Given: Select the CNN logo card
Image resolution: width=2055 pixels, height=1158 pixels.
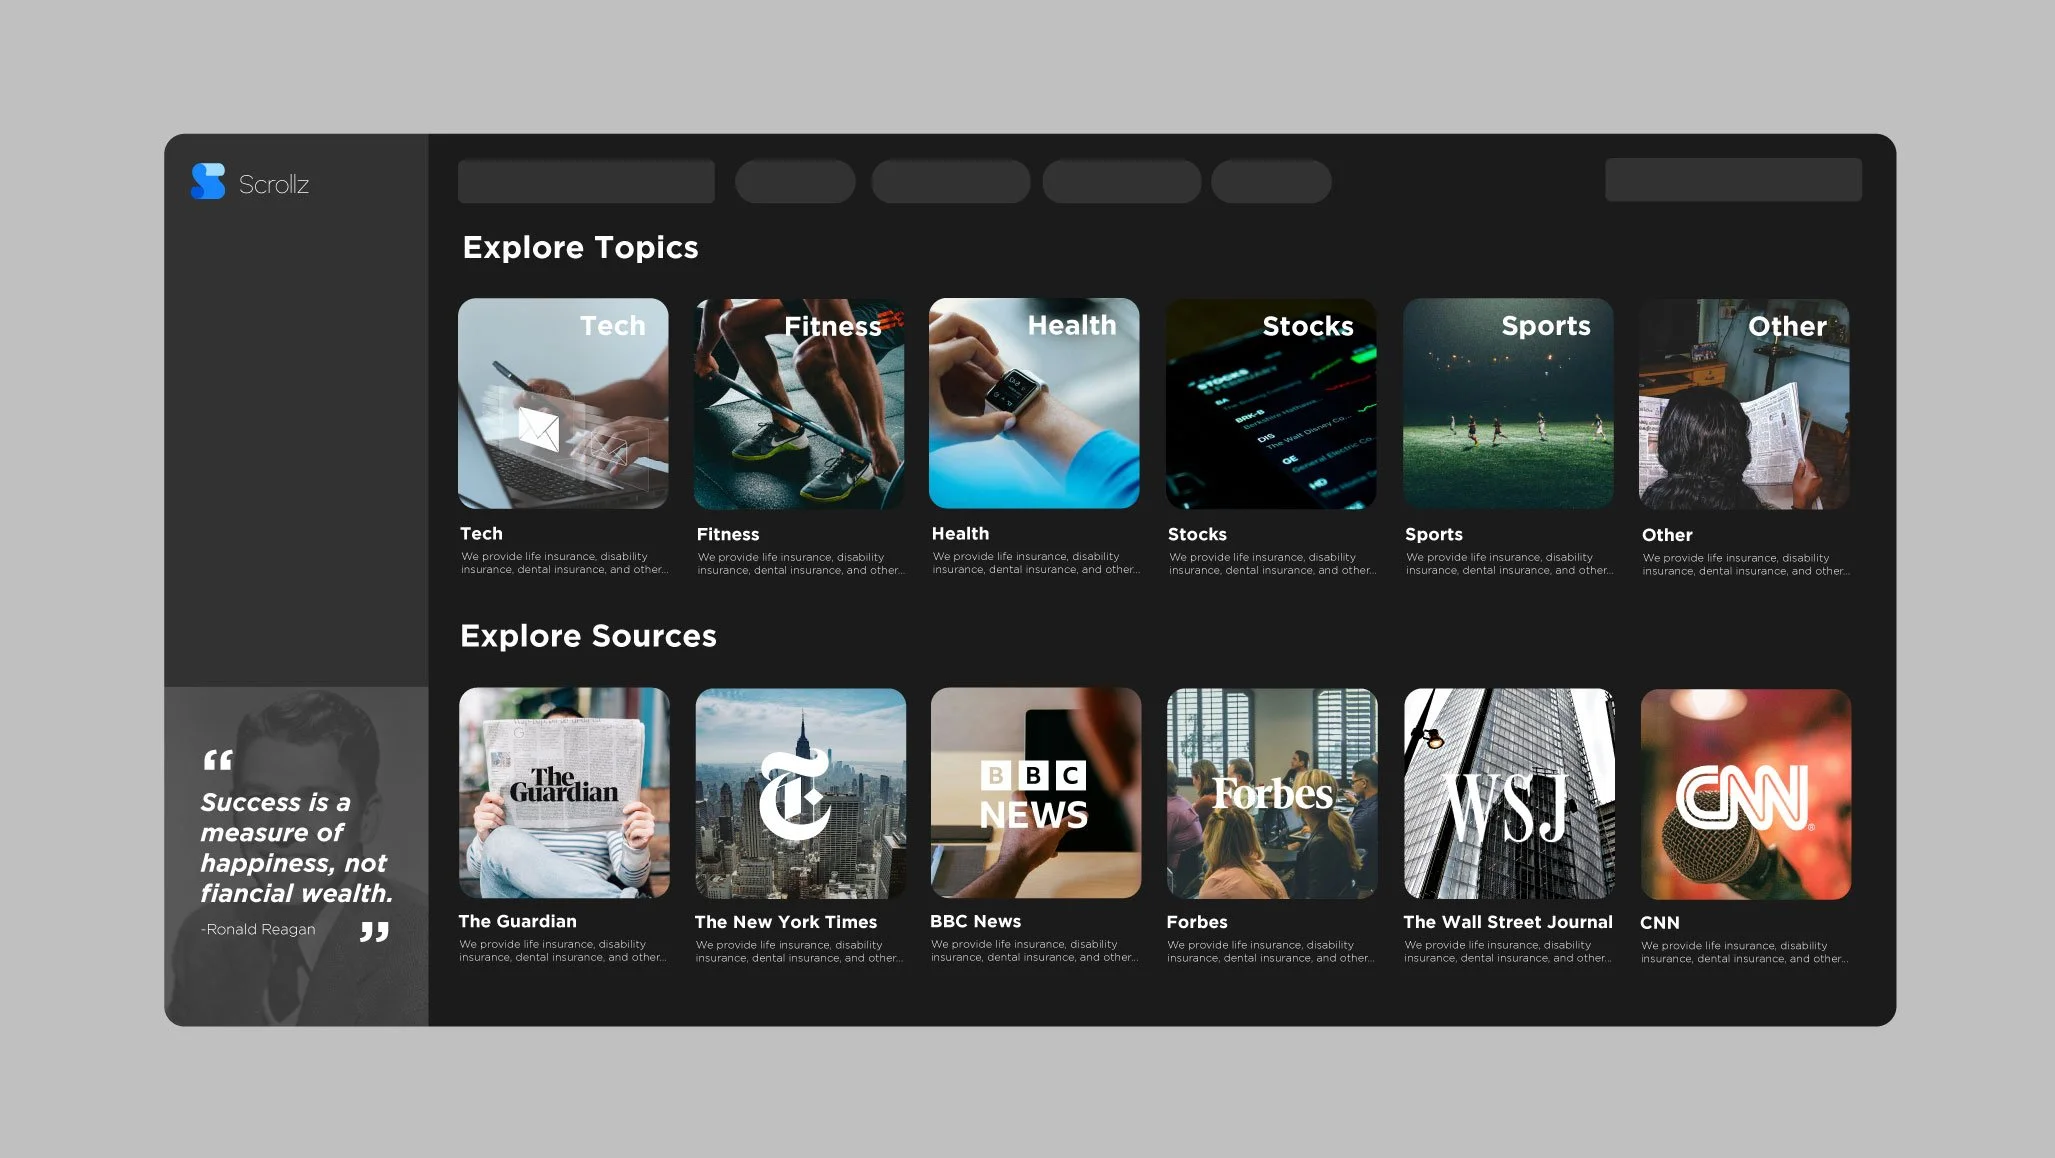Looking at the screenshot, I should point(1745,792).
